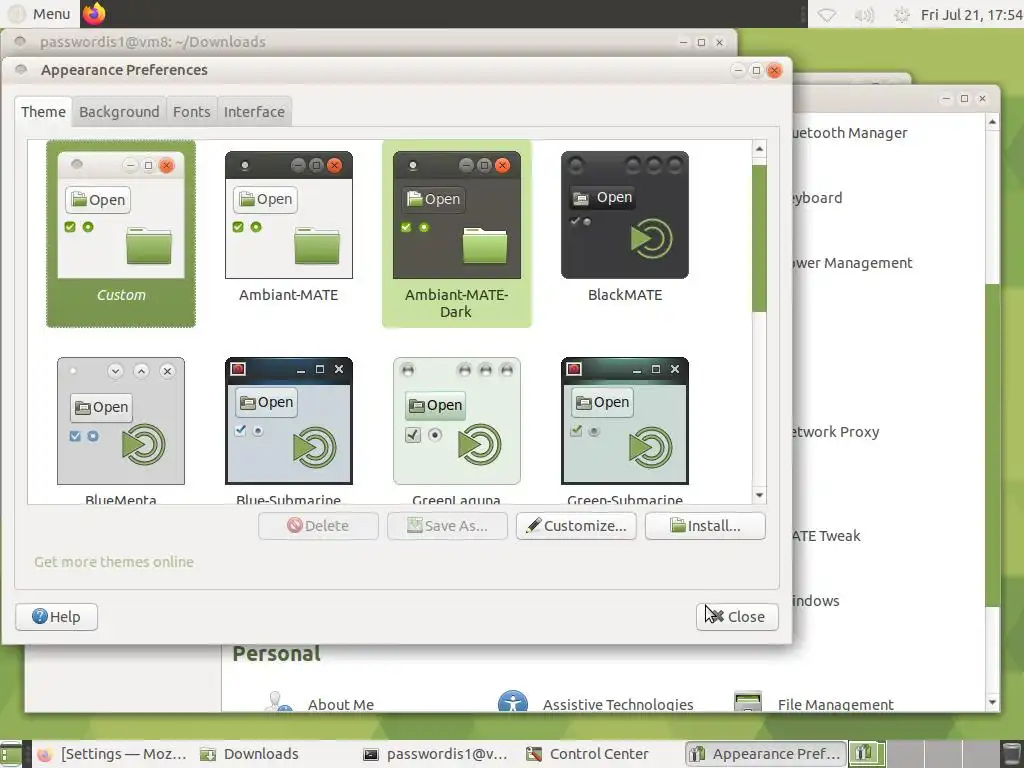Image resolution: width=1024 pixels, height=768 pixels.
Task: Open Network Proxy in Control Center
Action: click(836, 432)
